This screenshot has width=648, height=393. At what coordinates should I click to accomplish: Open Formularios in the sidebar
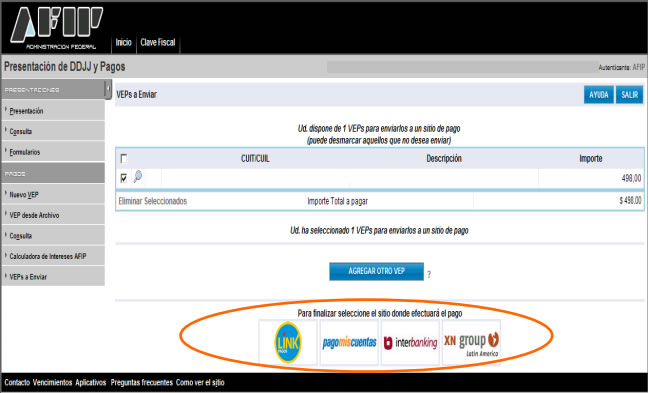click(x=25, y=152)
